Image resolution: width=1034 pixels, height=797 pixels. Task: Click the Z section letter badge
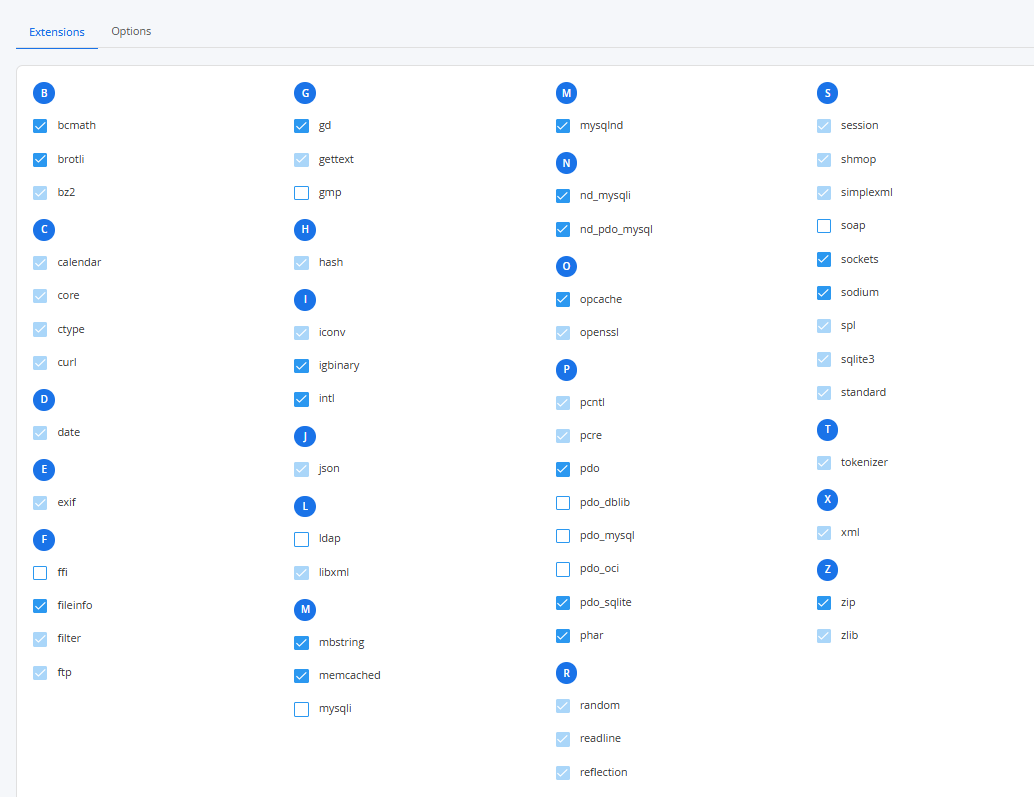[x=828, y=570]
